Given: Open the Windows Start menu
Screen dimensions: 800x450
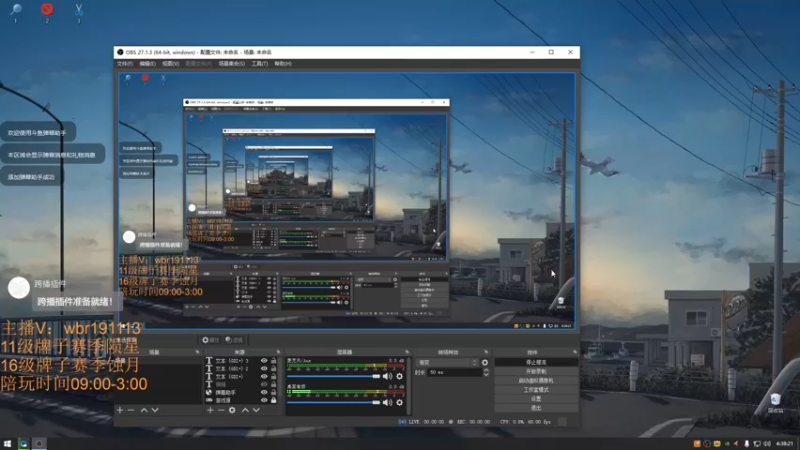Looking at the screenshot, I should pyautogui.click(x=7, y=443).
